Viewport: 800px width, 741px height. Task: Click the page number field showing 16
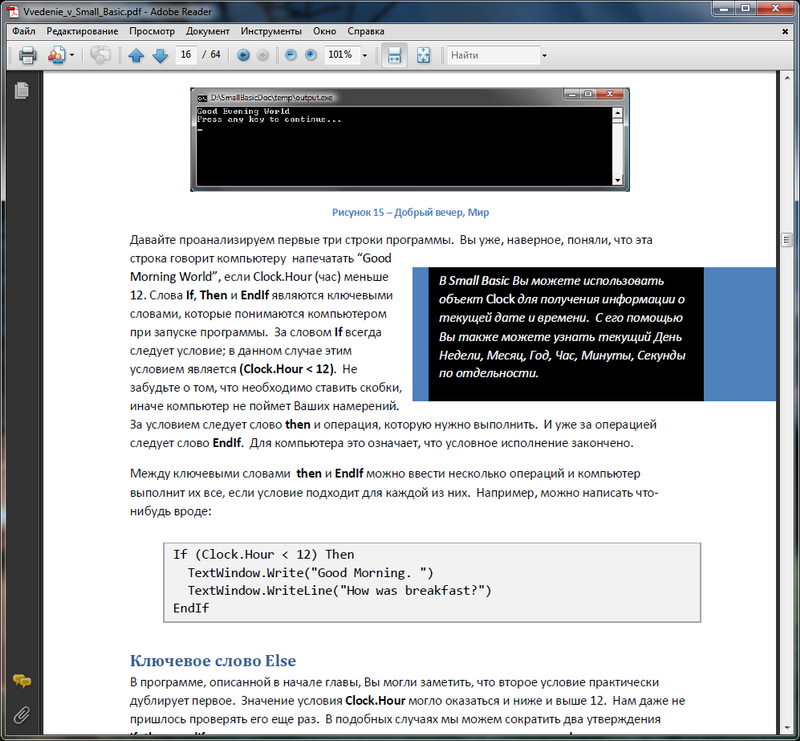click(186, 55)
